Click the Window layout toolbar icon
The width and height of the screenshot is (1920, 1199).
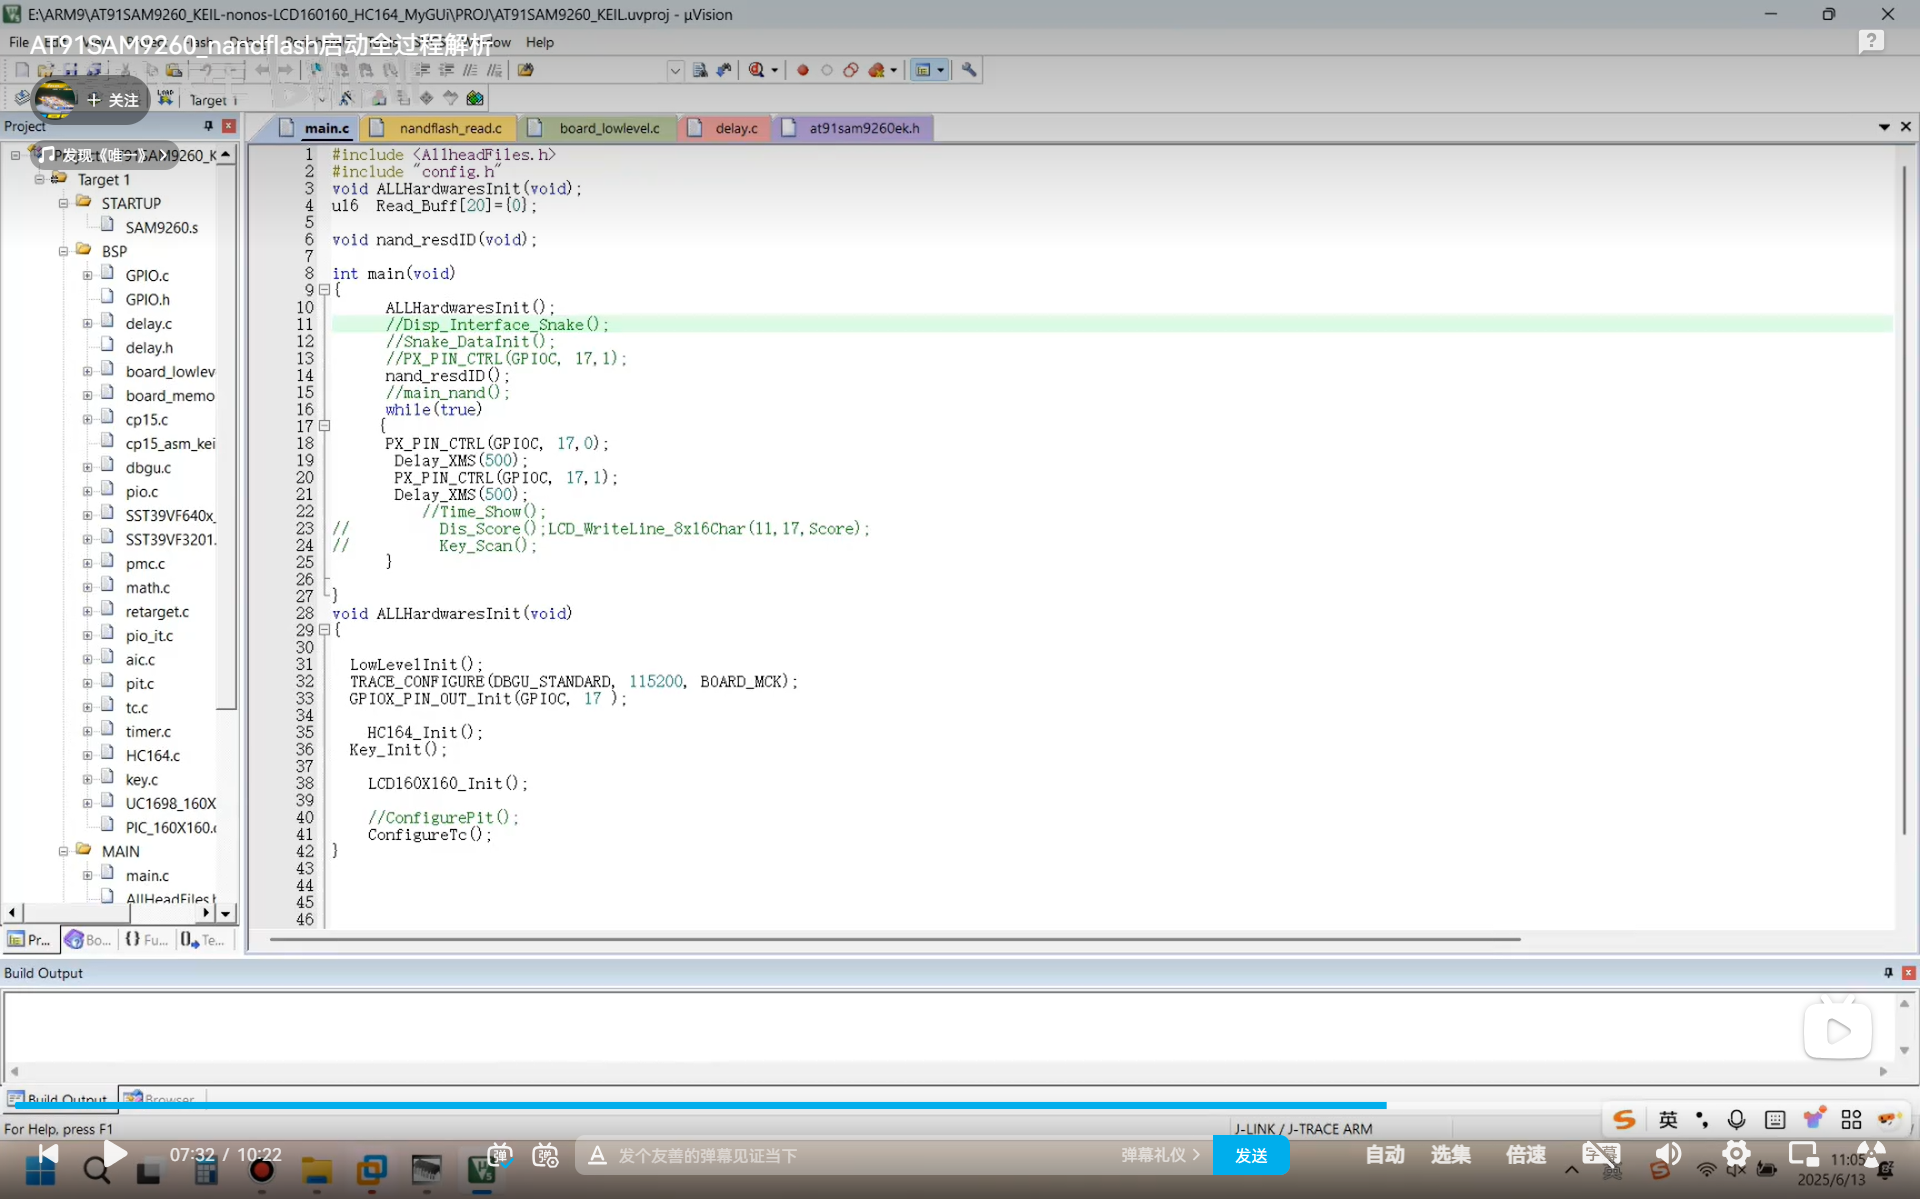point(923,70)
